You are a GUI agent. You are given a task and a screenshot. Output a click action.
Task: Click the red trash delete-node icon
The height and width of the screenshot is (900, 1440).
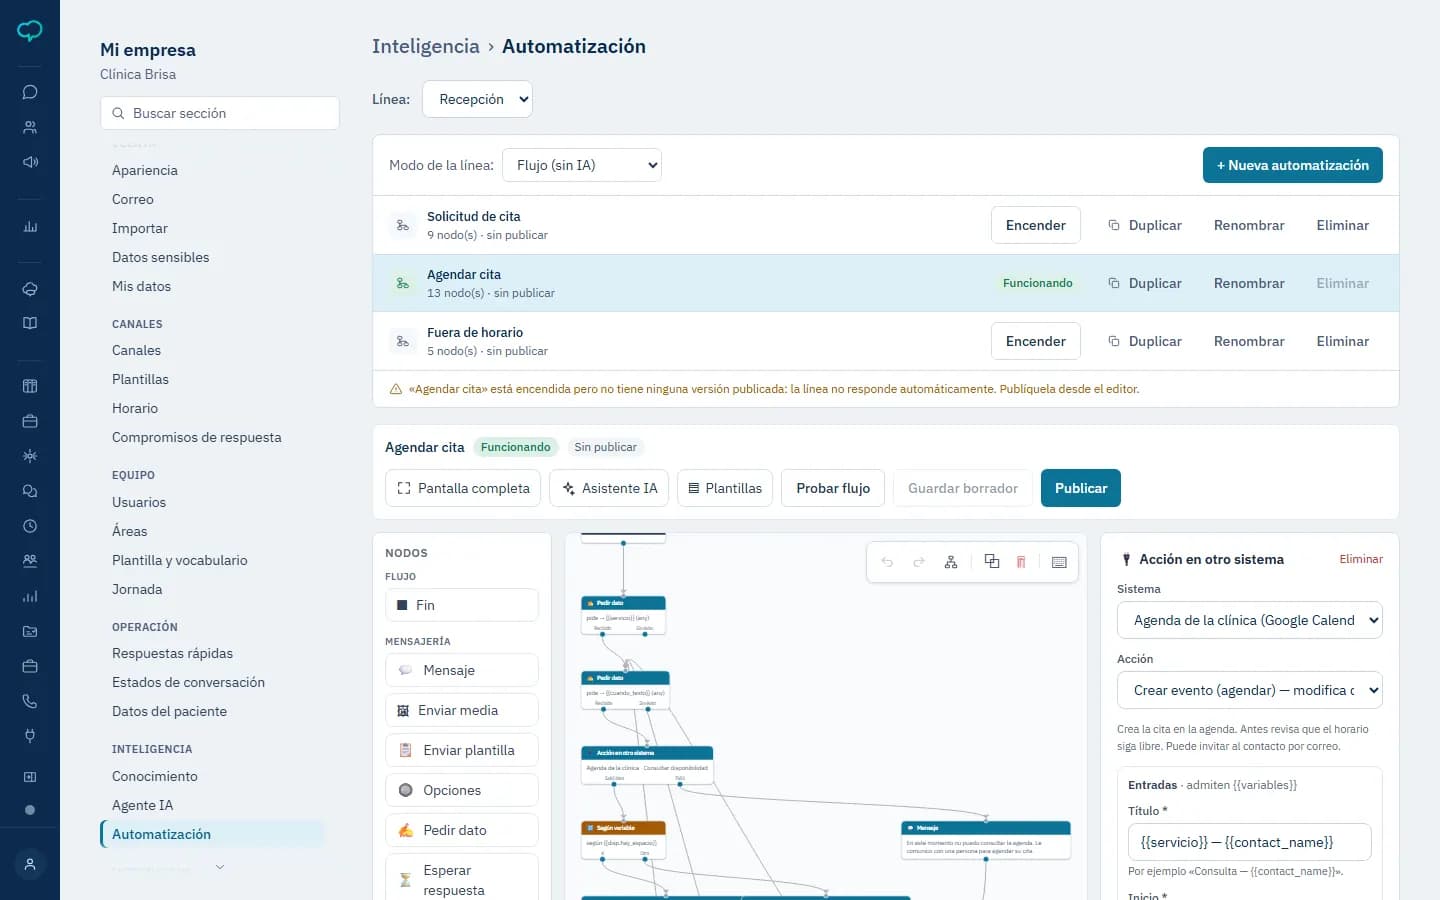1021,562
